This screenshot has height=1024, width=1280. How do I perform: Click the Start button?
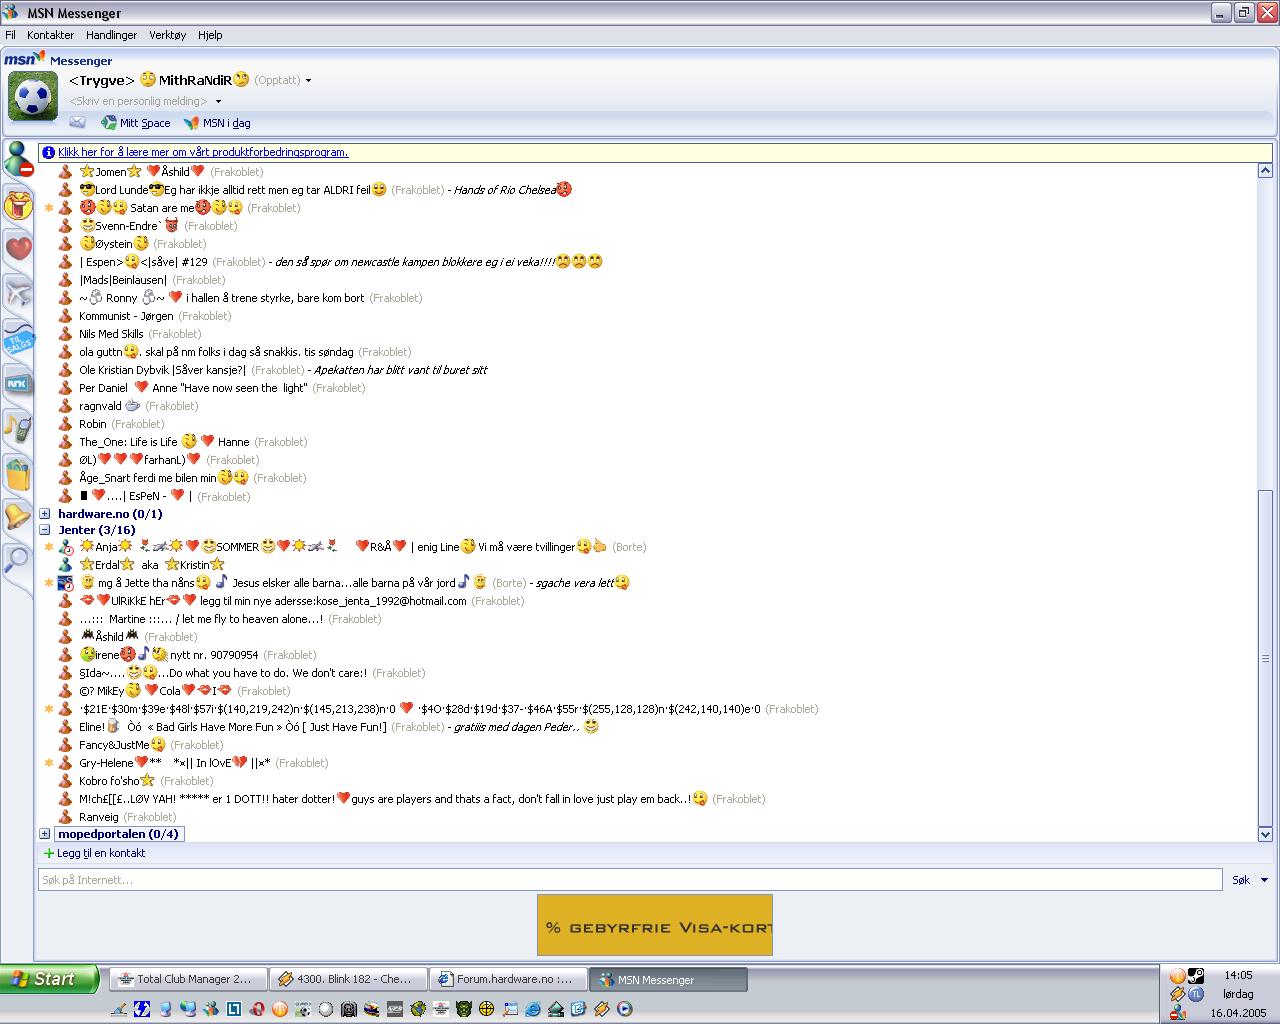pos(50,979)
